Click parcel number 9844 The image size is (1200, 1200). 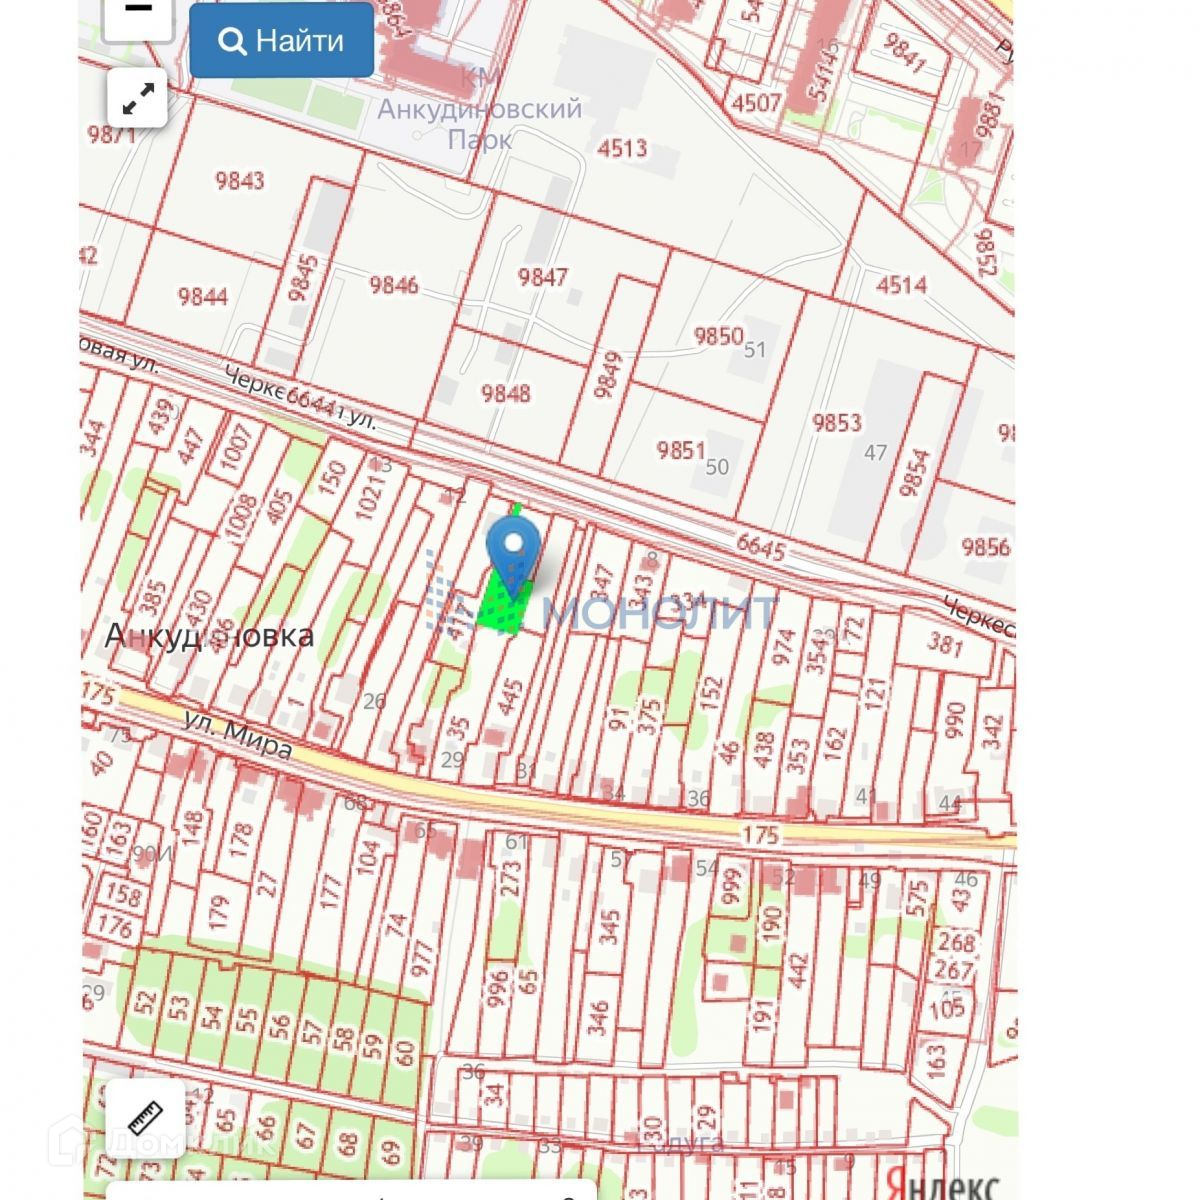[202, 296]
